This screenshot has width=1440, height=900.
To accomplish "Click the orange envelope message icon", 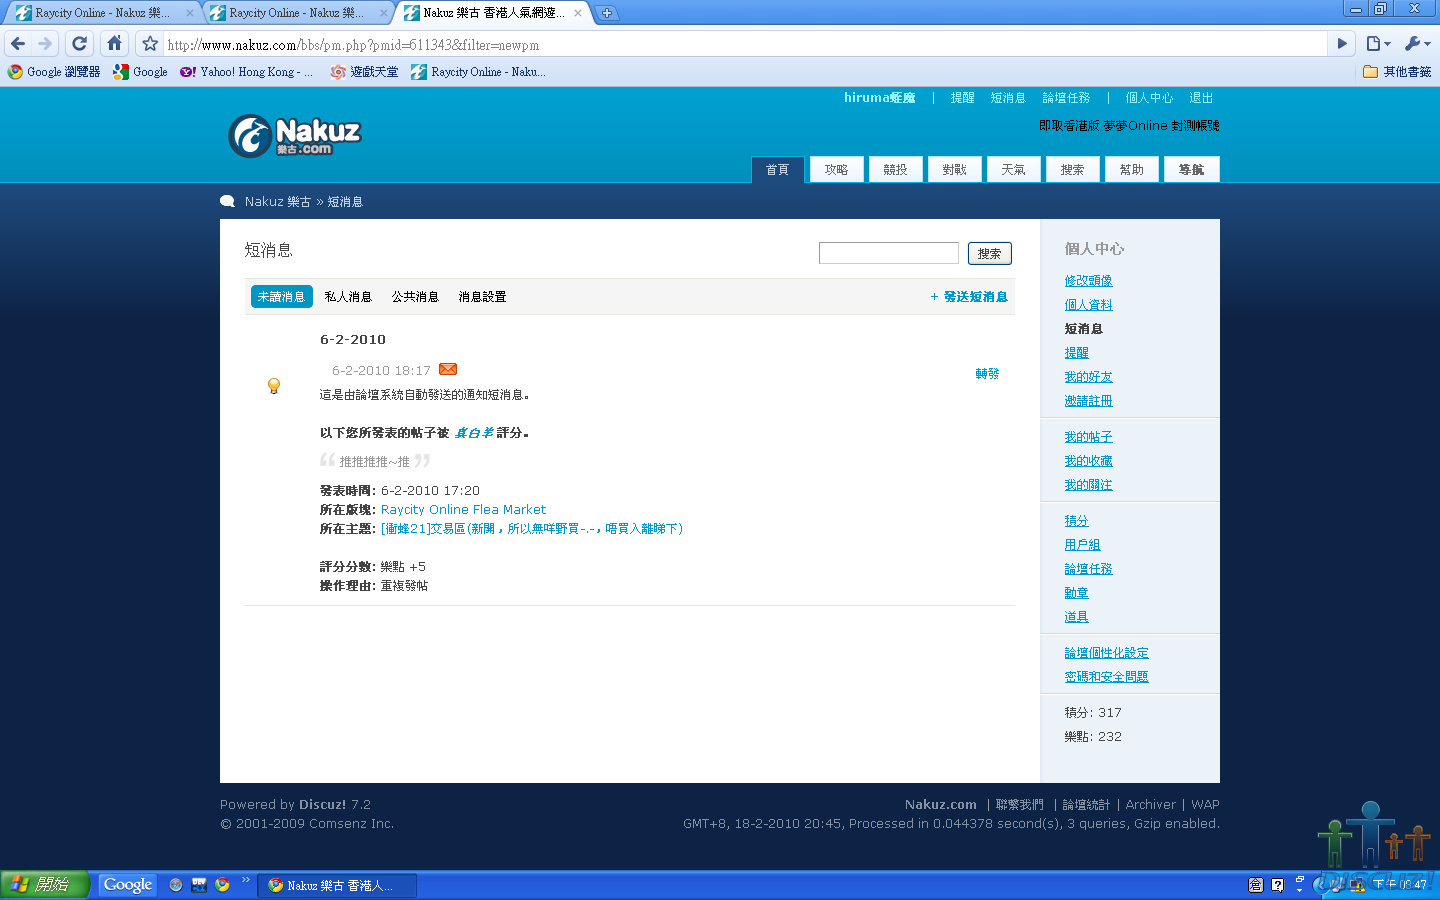I will point(448,370).
